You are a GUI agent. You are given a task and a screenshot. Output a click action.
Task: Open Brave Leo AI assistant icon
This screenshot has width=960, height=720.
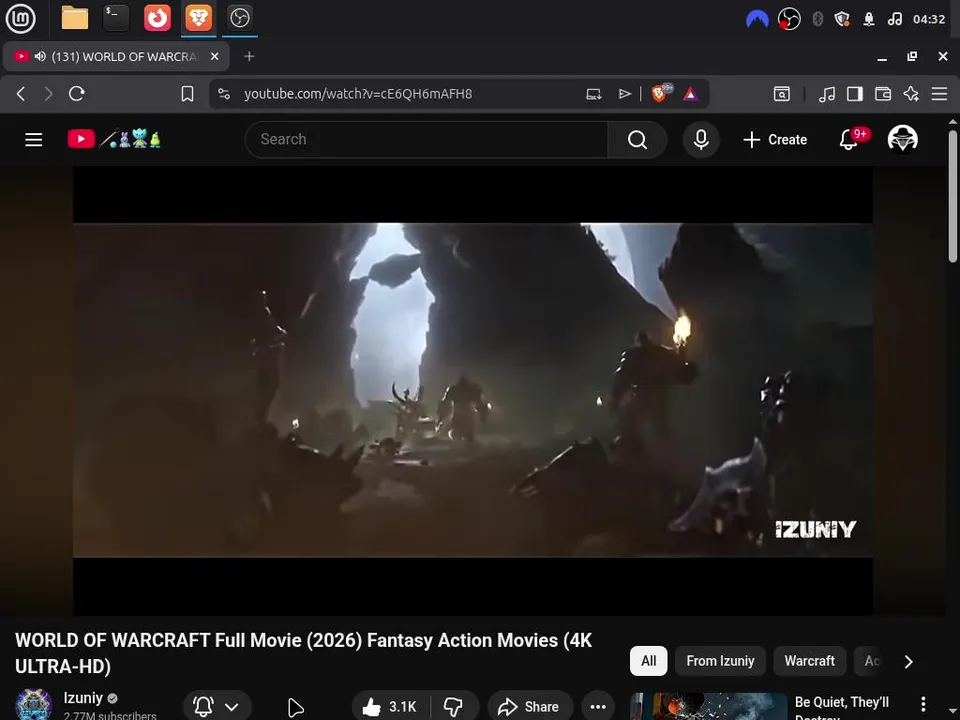(x=911, y=94)
